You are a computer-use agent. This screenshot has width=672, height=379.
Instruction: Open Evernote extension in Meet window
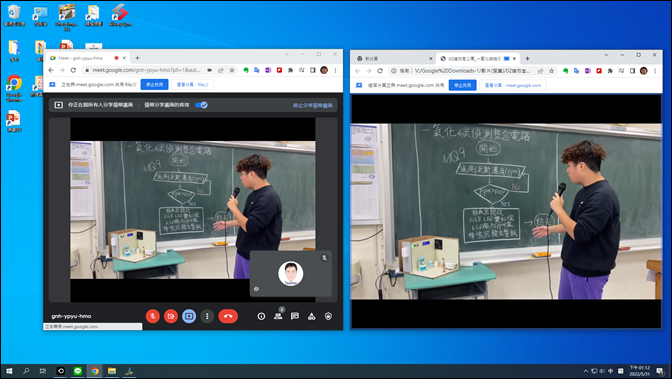point(246,70)
